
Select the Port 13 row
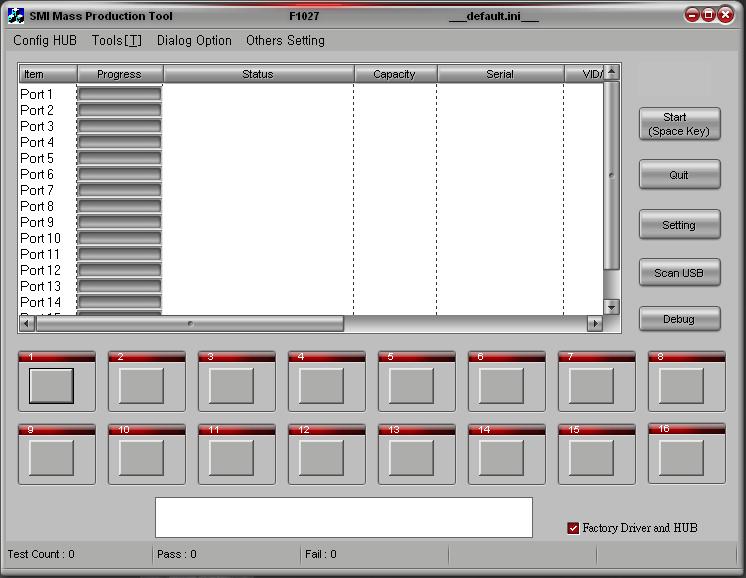click(x=311, y=286)
